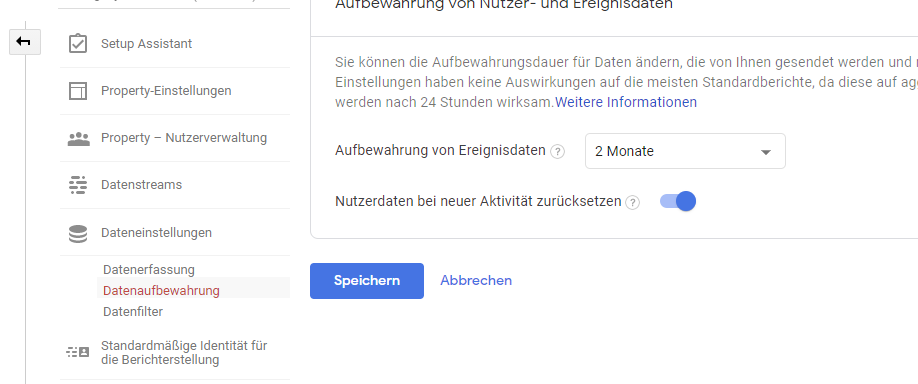918x384 pixels.
Task: Click the Datenstreams icon
Action: pos(78,185)
